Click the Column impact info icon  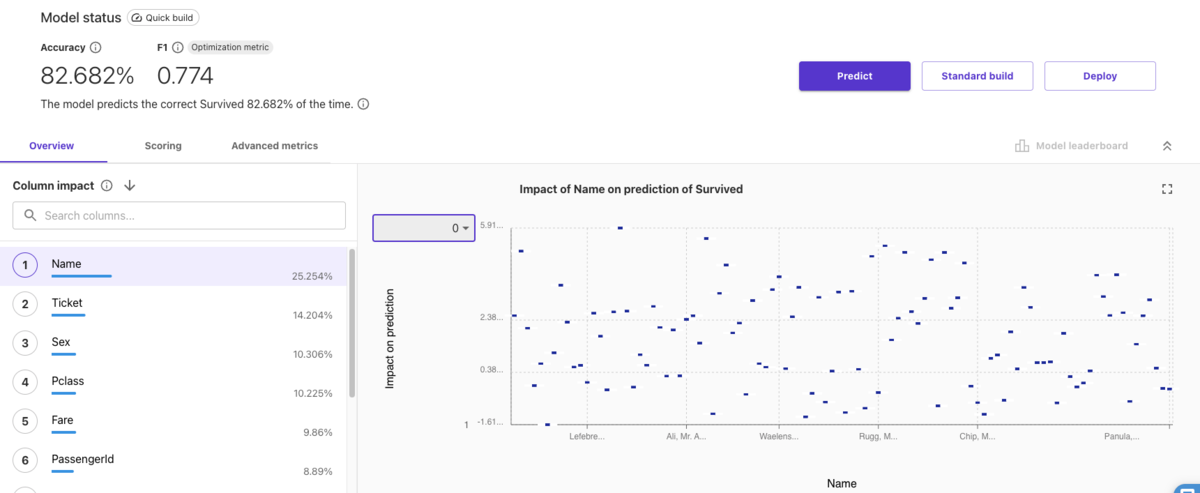pyautogui.click(x=107, y=186)
